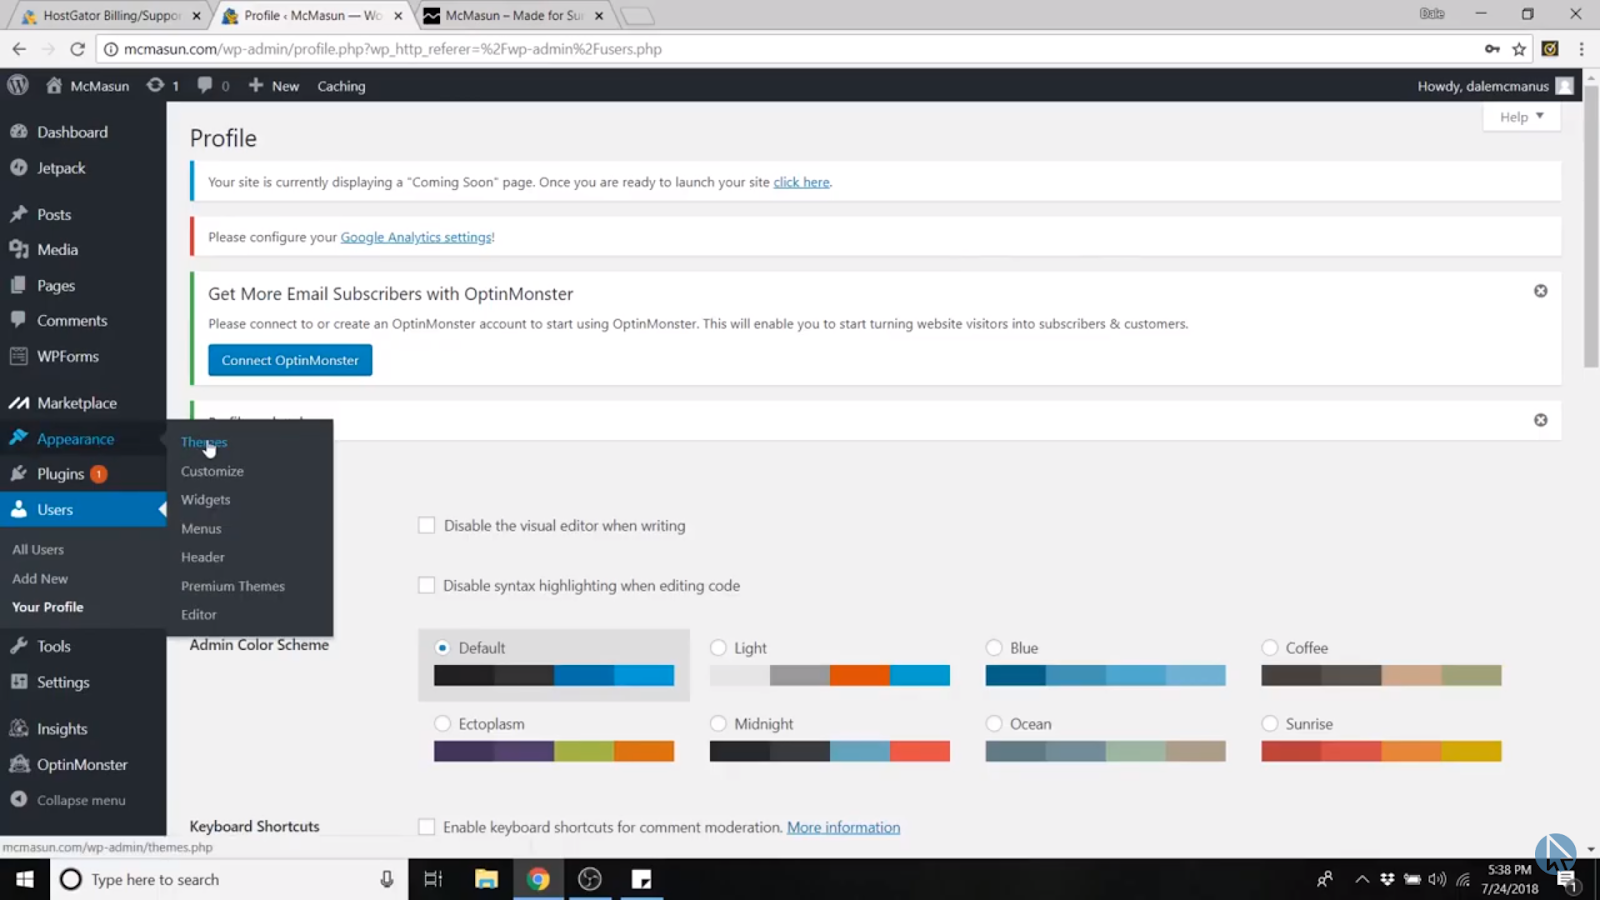The width and height of the screenshot is (1600, 900).
Task: Go to All Users in Users submenu
Action: (38, 550)
